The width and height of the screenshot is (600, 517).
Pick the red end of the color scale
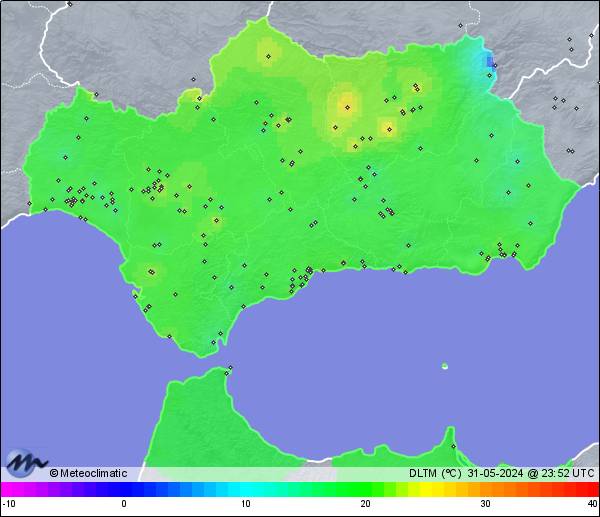593,489
